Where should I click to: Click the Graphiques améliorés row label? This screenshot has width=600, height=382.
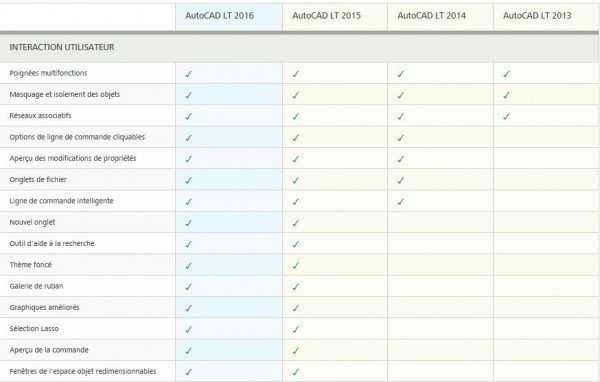tap(44, 307)
